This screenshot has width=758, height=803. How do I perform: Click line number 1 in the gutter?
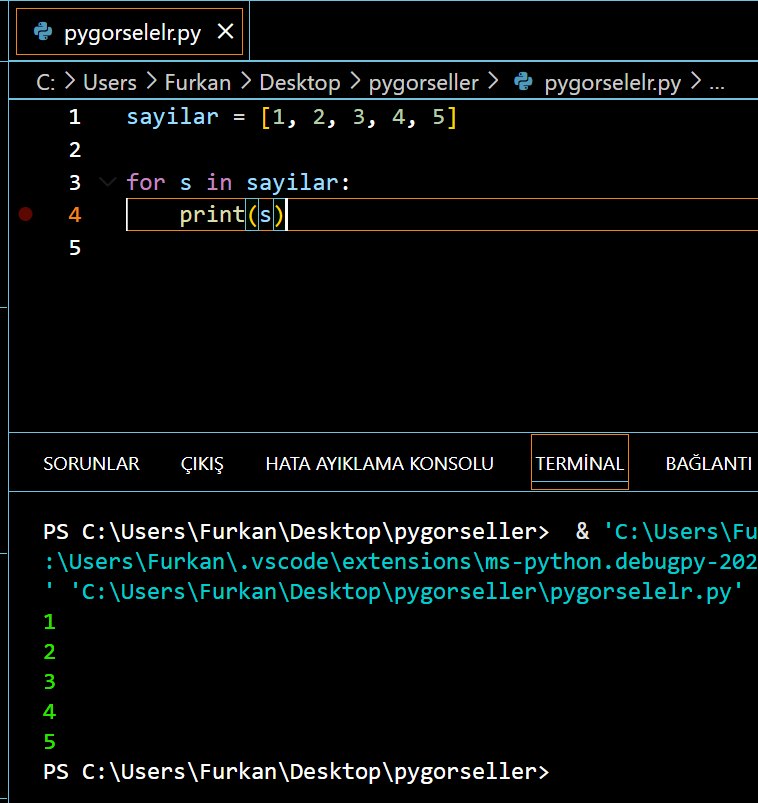[x=75, y=117]
